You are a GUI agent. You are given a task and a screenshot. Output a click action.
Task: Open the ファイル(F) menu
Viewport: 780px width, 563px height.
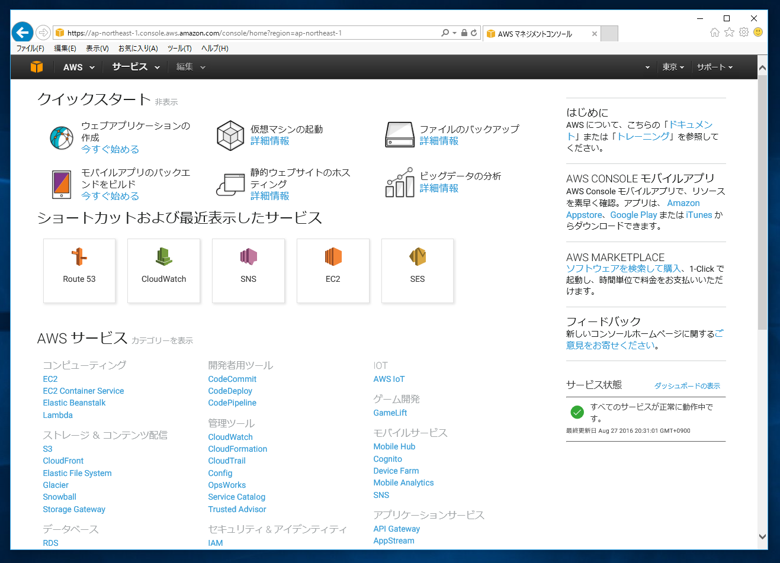point(30,48)
